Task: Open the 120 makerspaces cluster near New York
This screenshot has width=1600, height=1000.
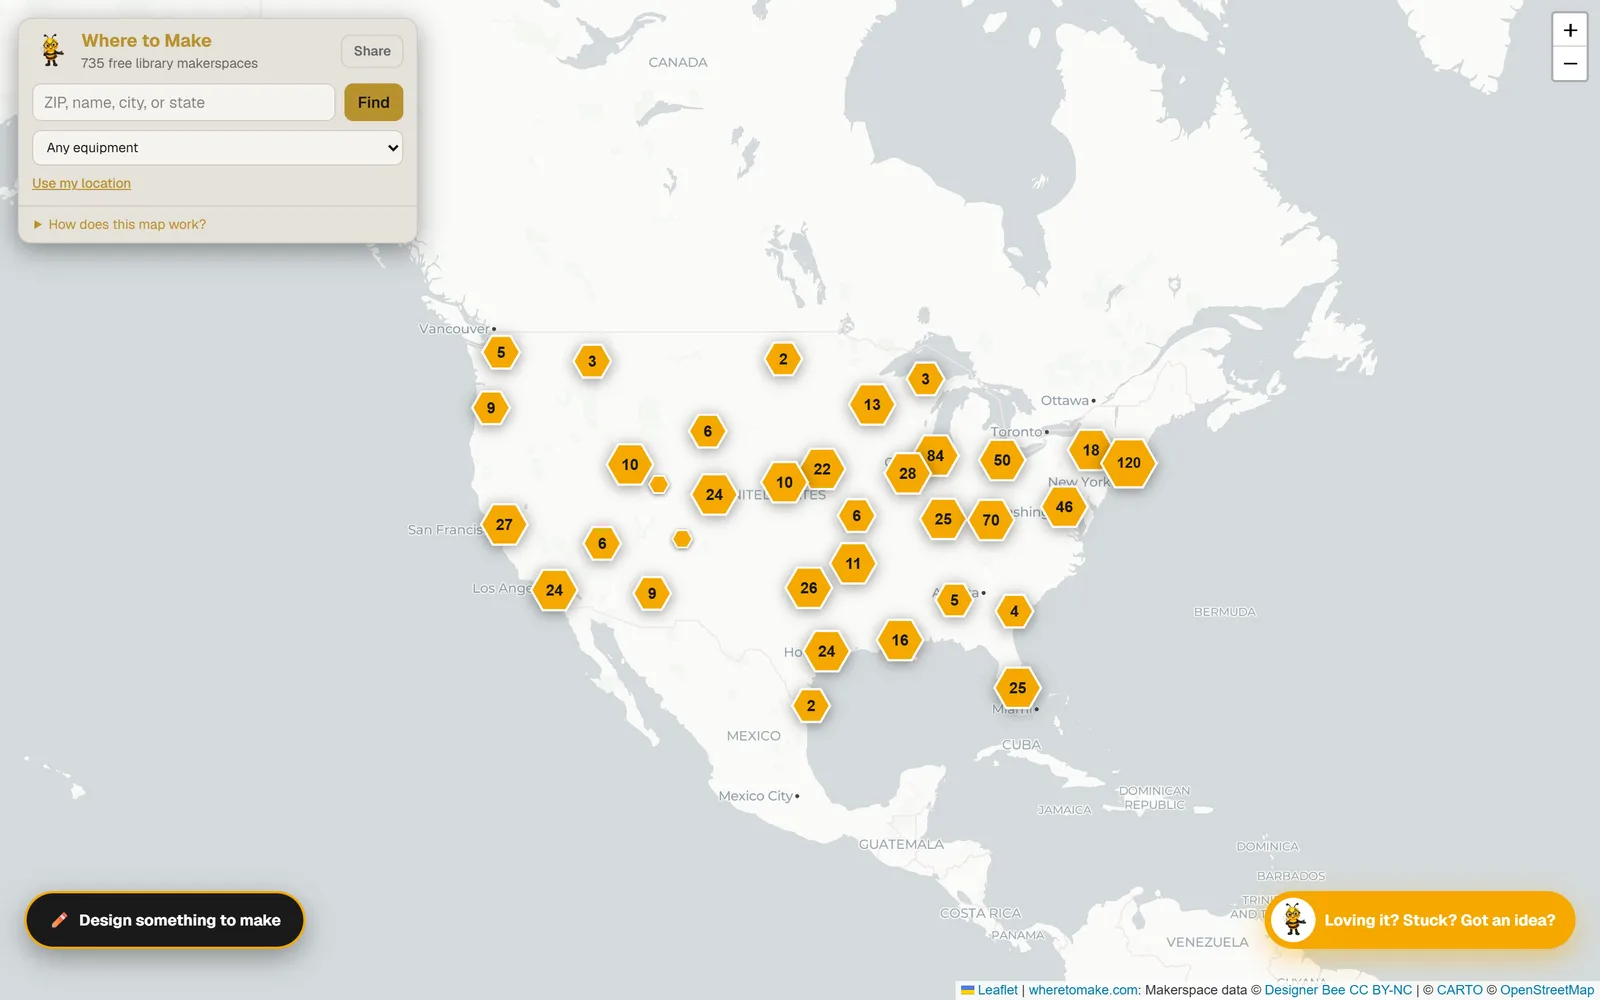Action: (1129, 463)
